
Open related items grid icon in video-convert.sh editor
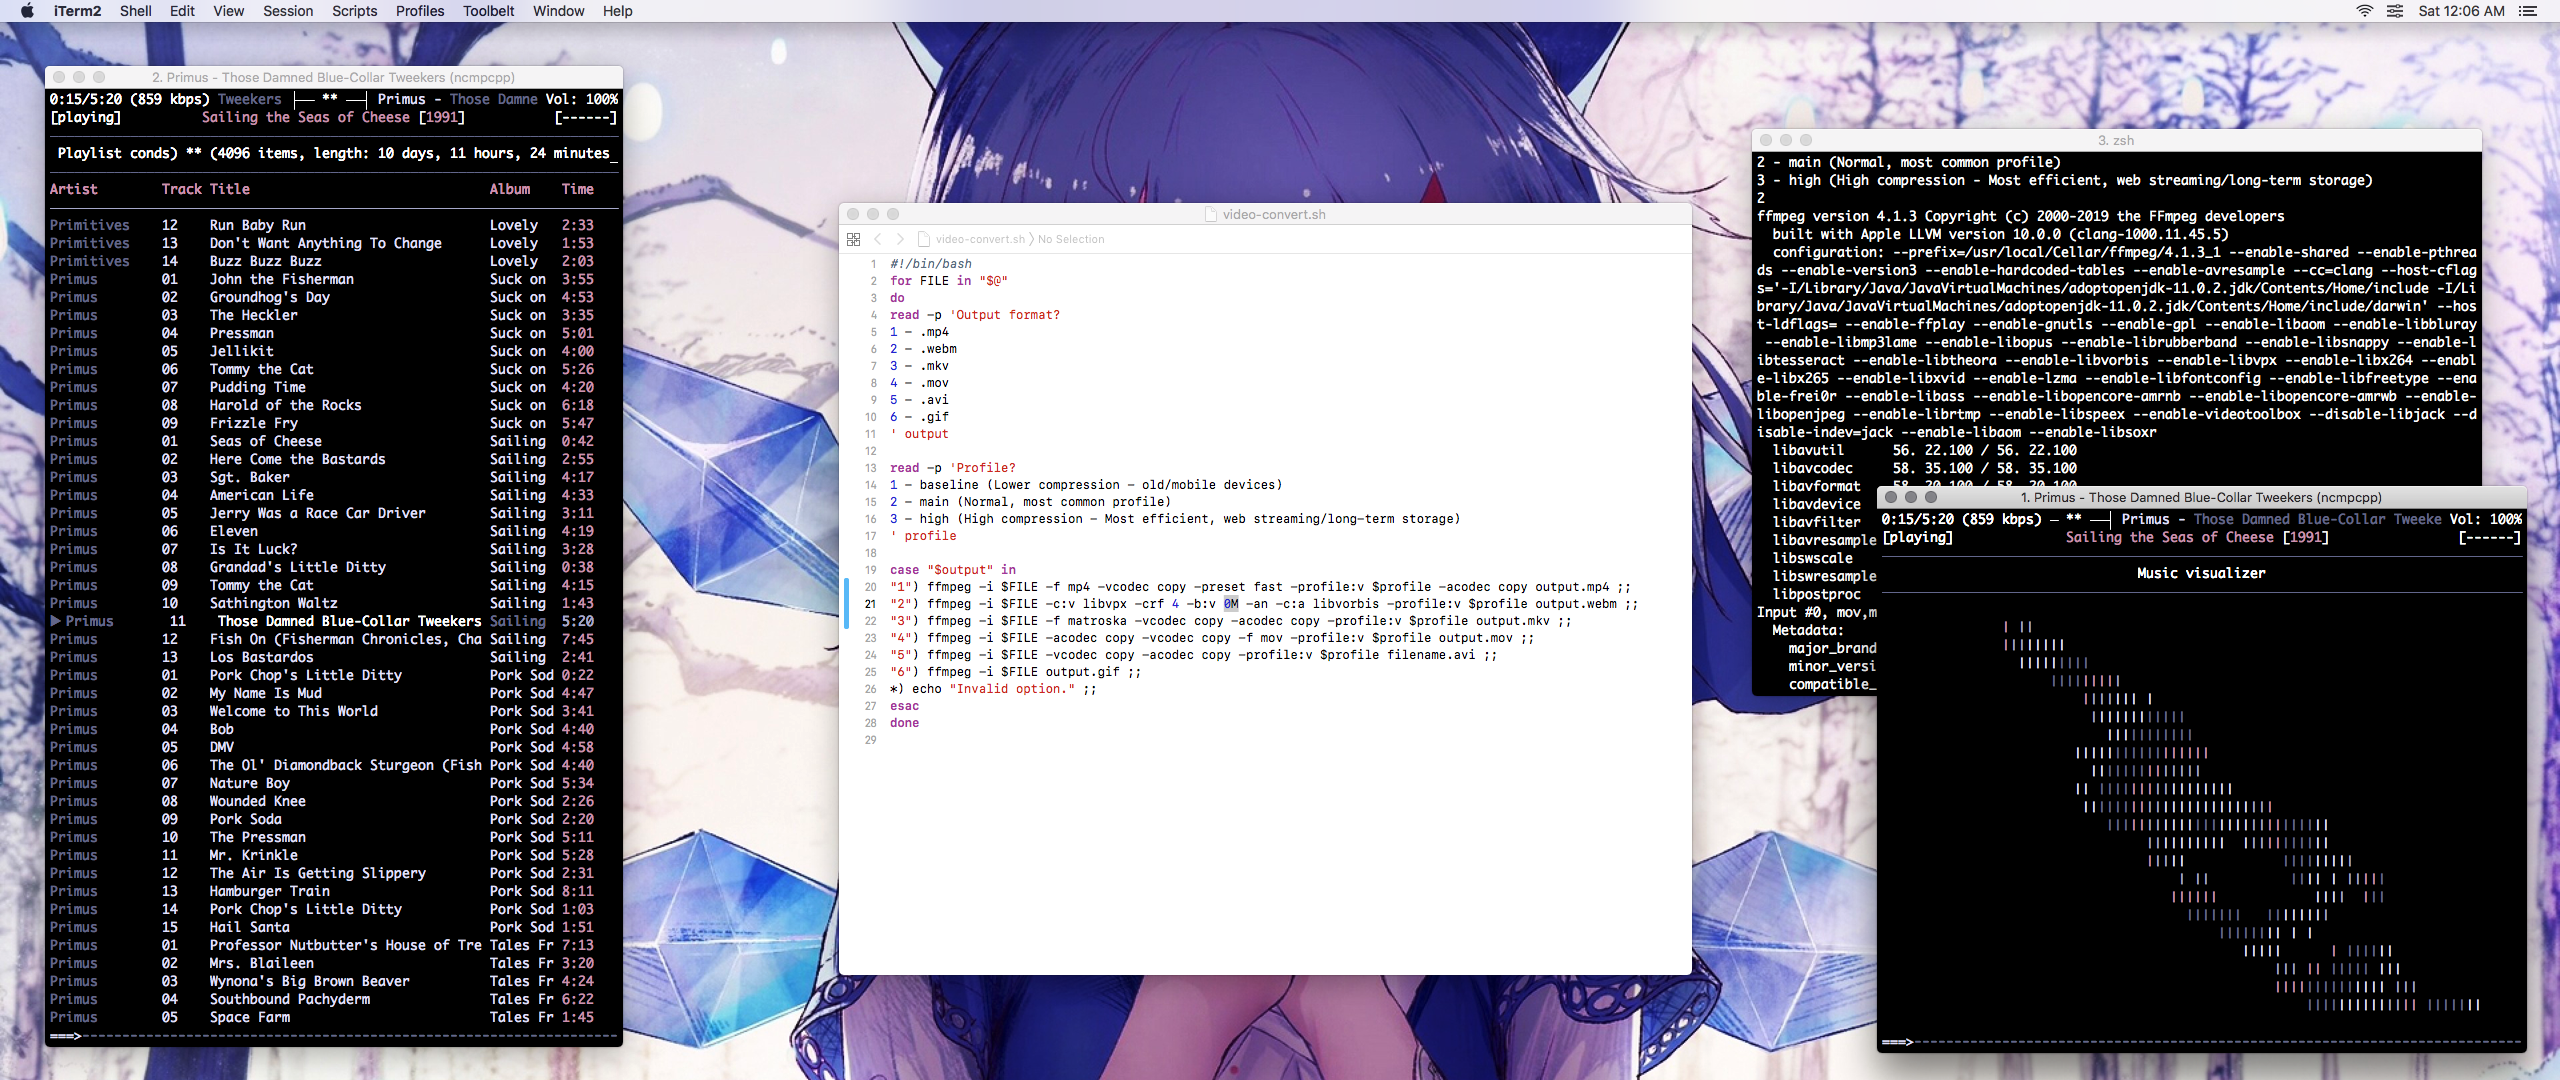coord(853,239)
